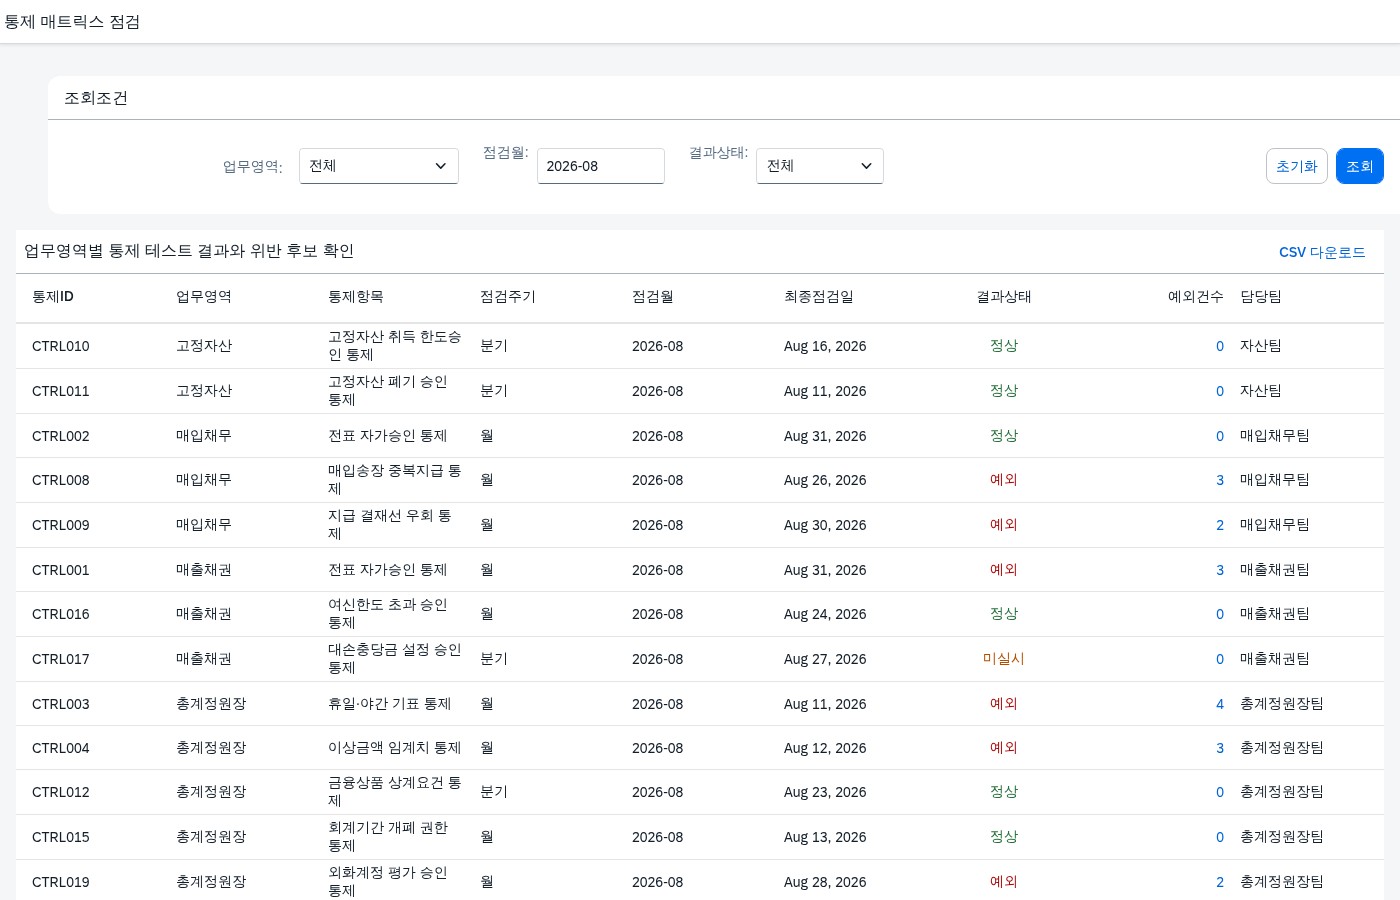Click 외화계정 평가 승인 통제 cell
The height and width of the screenshot is (900, 1400).
[x=388, y=882]
